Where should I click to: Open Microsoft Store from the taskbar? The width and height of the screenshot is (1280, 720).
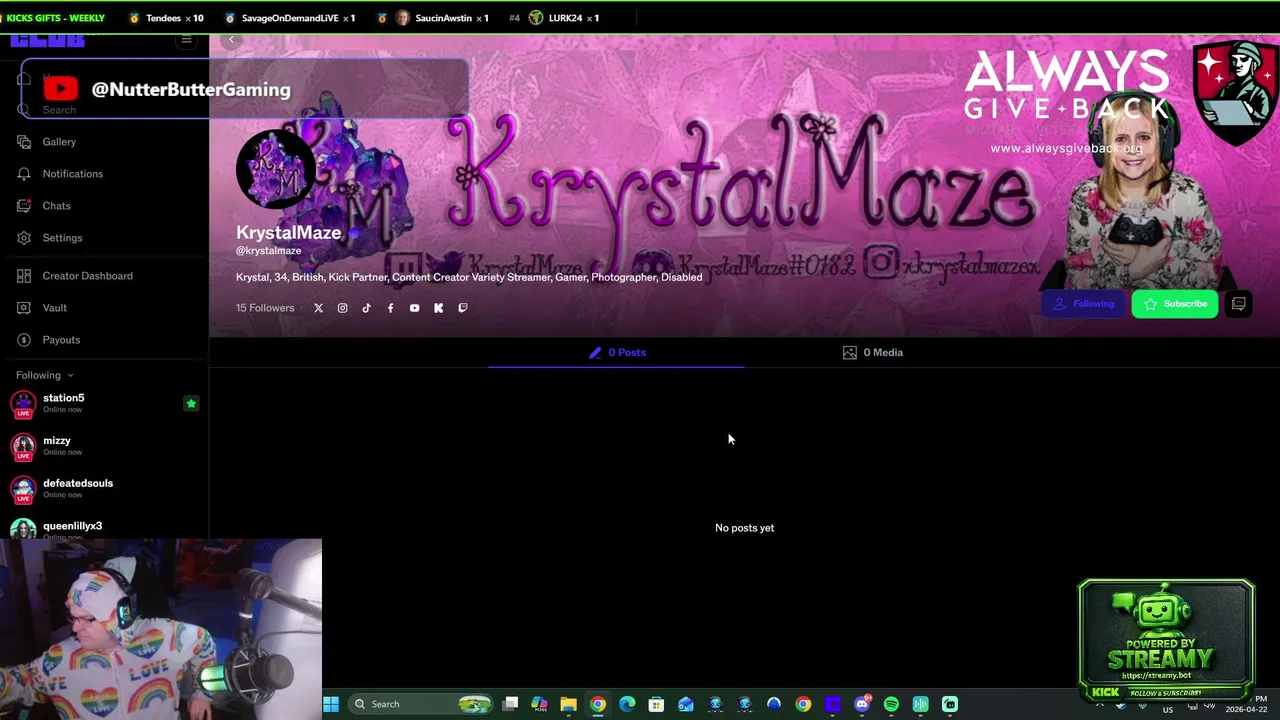click(656, 704)
